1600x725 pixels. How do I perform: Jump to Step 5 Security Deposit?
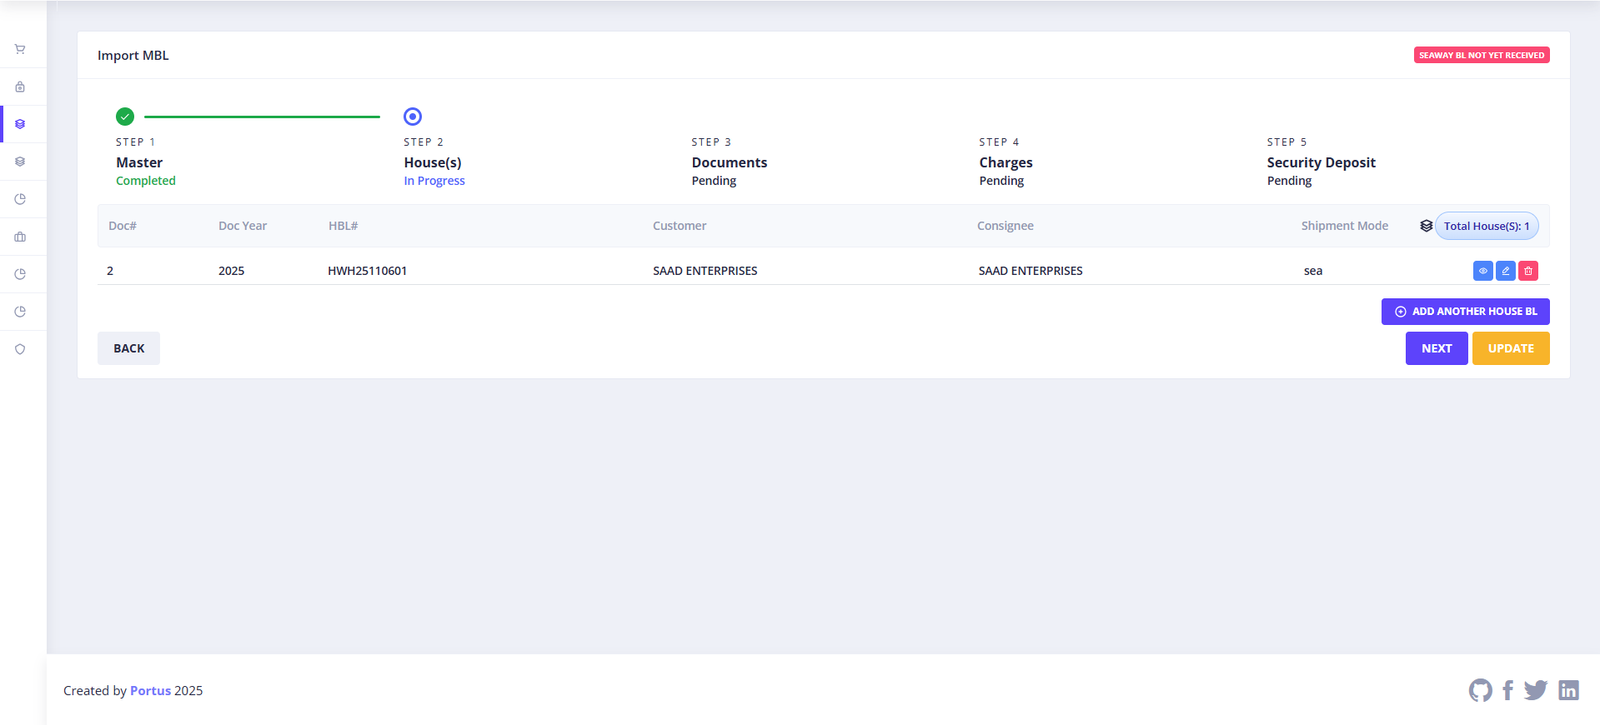click(1320, 162)
